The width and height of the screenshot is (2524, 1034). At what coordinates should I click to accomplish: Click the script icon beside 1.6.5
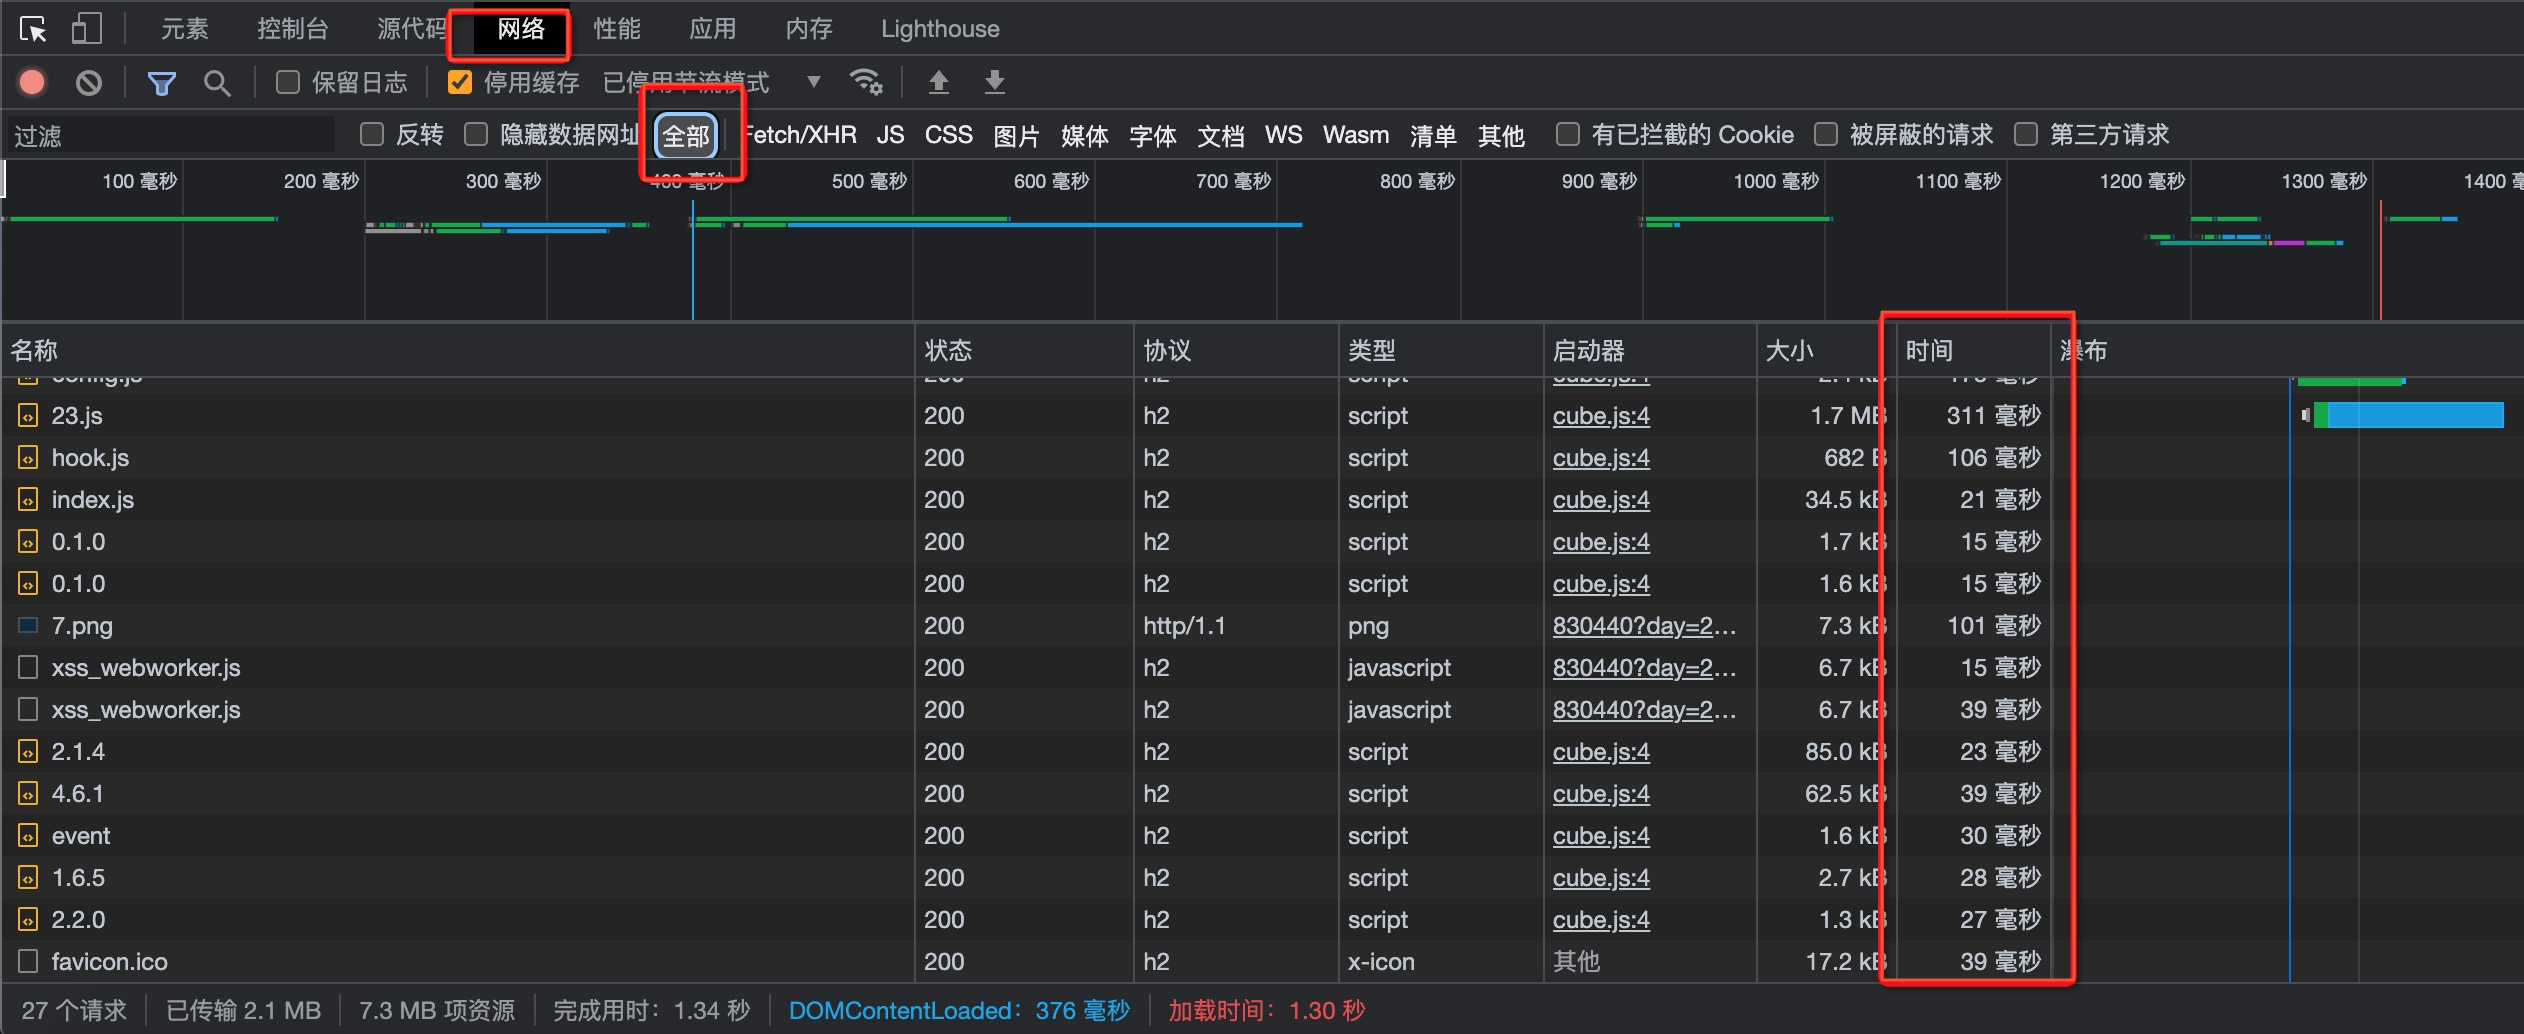pos(28,877)
